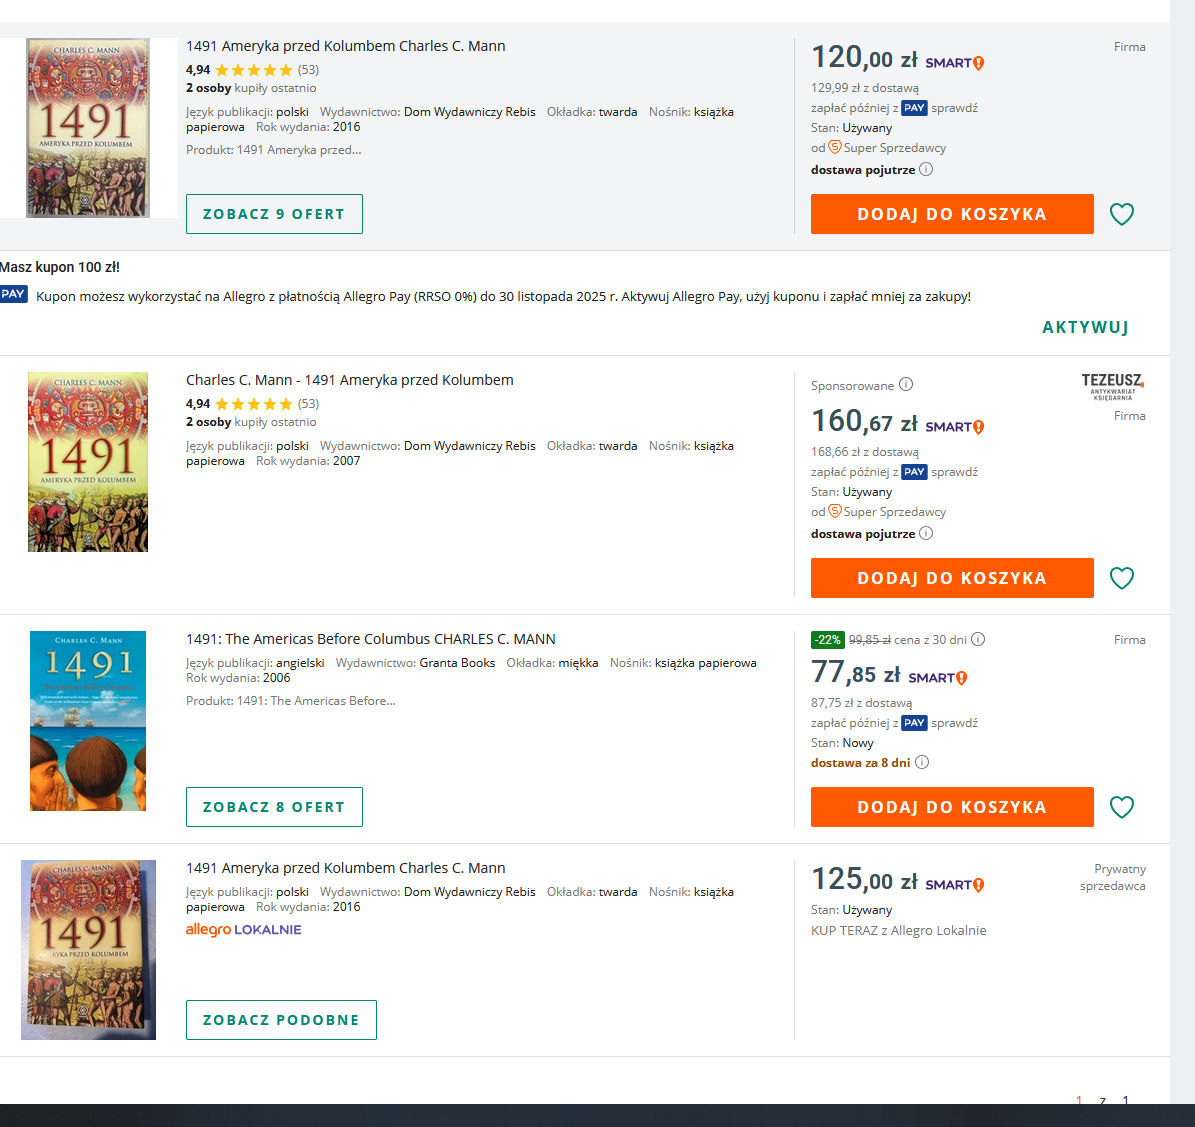Click 'Zobacz podobne' on Allegro Lokalnie listing

pyautogui.click(x=281, y=1020)
